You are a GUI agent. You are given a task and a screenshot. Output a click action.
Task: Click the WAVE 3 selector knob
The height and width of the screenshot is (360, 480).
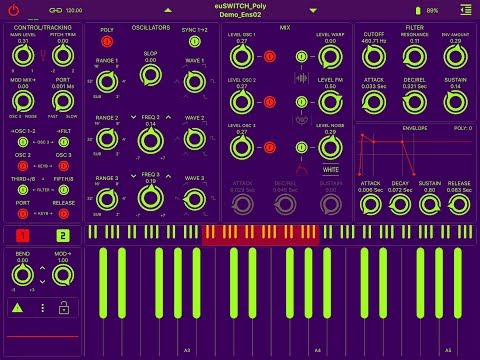tap(195, 199)
